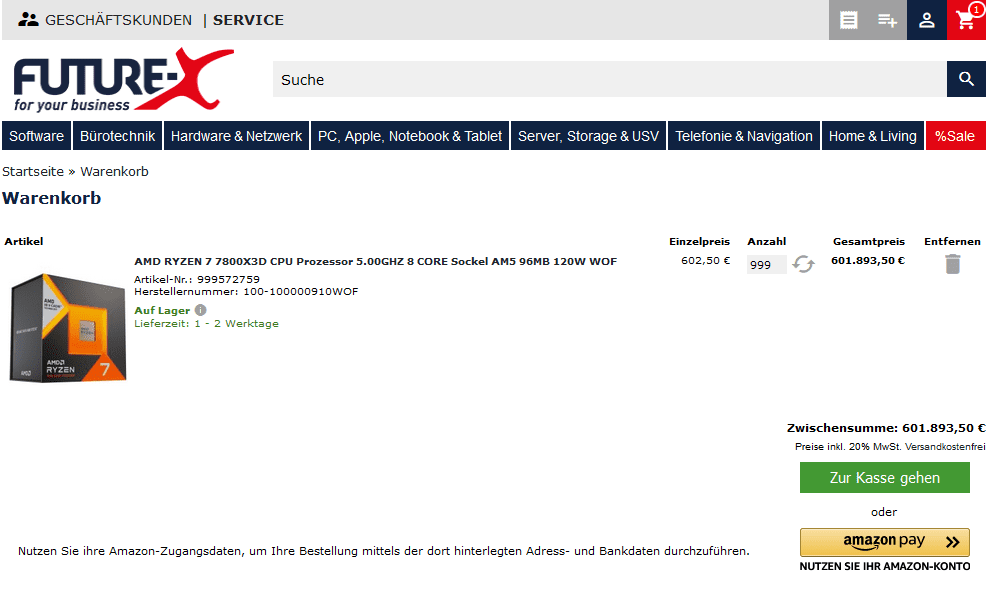Click the Anzahl column header
Viewport: 993px width, 596px height.
pos(766,241)
